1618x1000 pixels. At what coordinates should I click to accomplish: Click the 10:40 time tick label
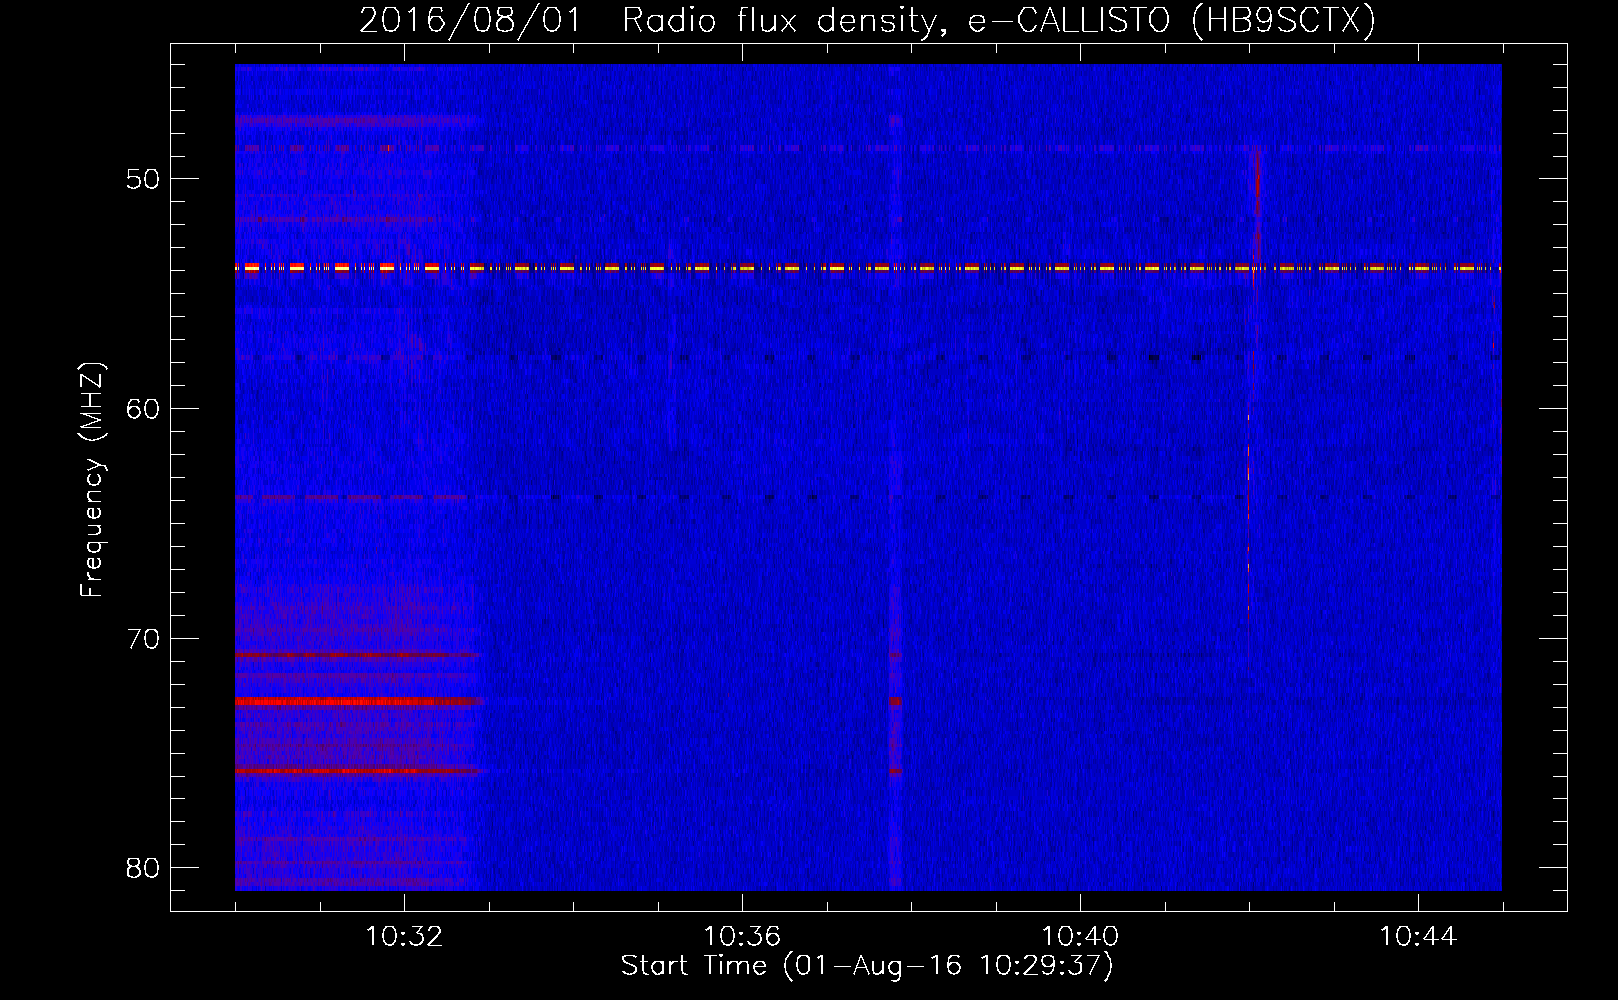tap(1080, 936)
